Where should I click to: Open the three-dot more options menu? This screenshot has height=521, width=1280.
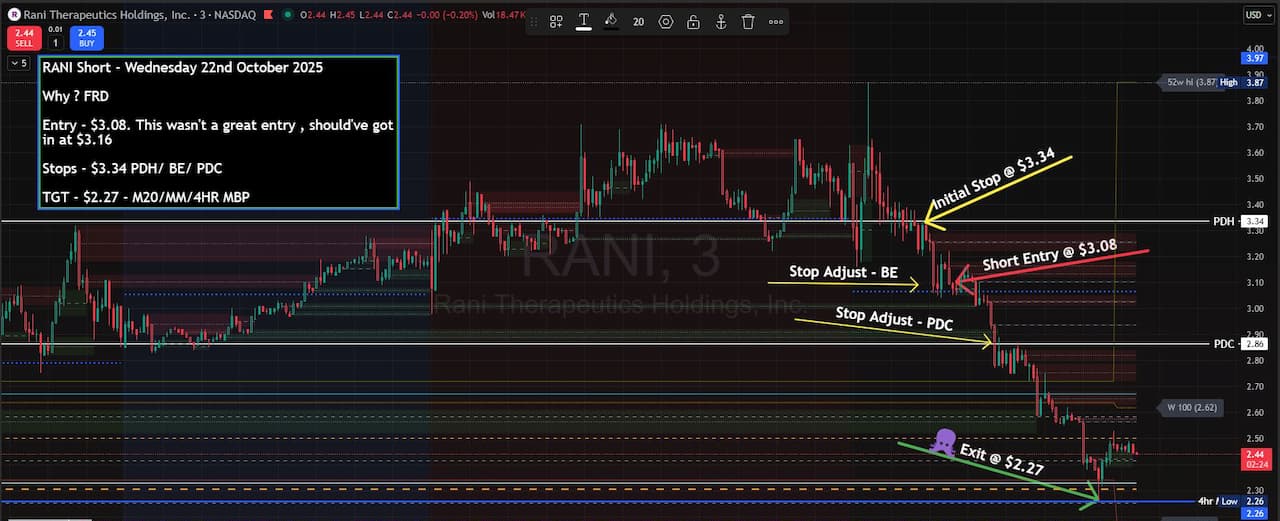[776, 21]
